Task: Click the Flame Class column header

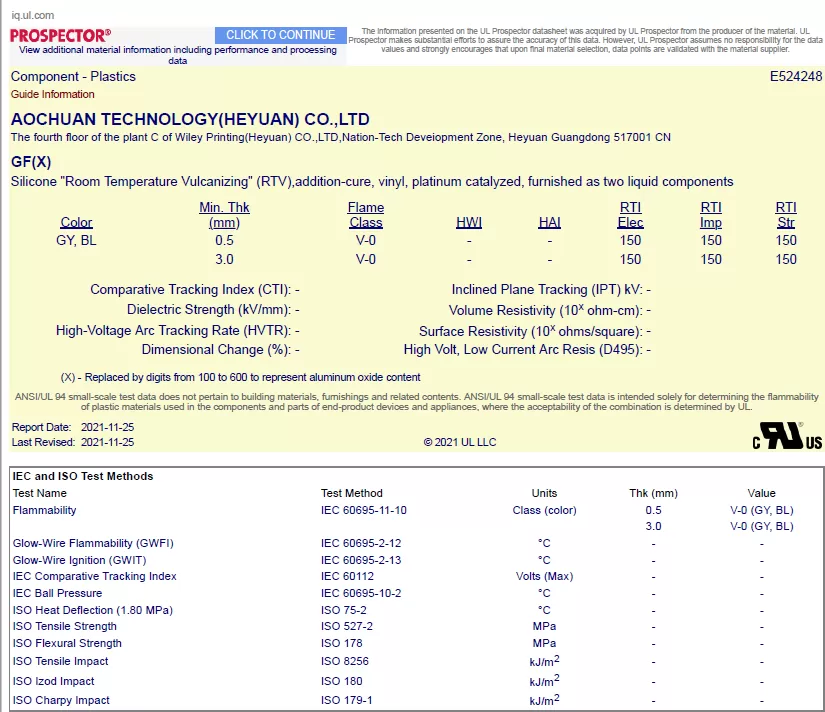Action: [365, 215]
